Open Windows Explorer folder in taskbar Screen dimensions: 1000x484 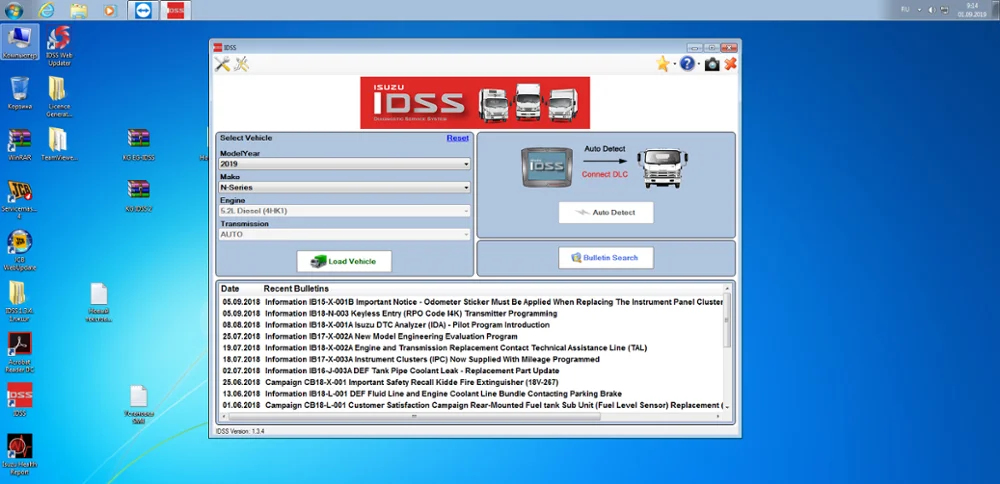pos(78,10)
